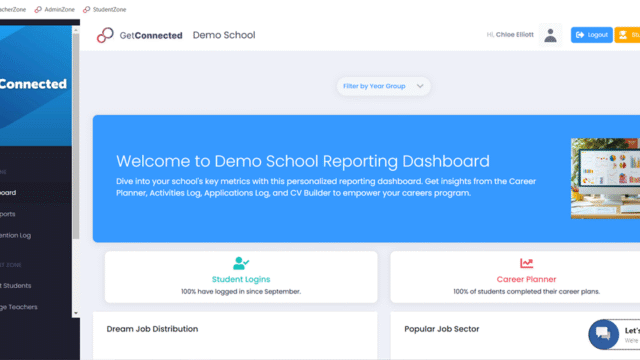The height and width of the screenshot is (360, 640).
Task: Click '100% of students completed their career plans'
Action: 526,291
